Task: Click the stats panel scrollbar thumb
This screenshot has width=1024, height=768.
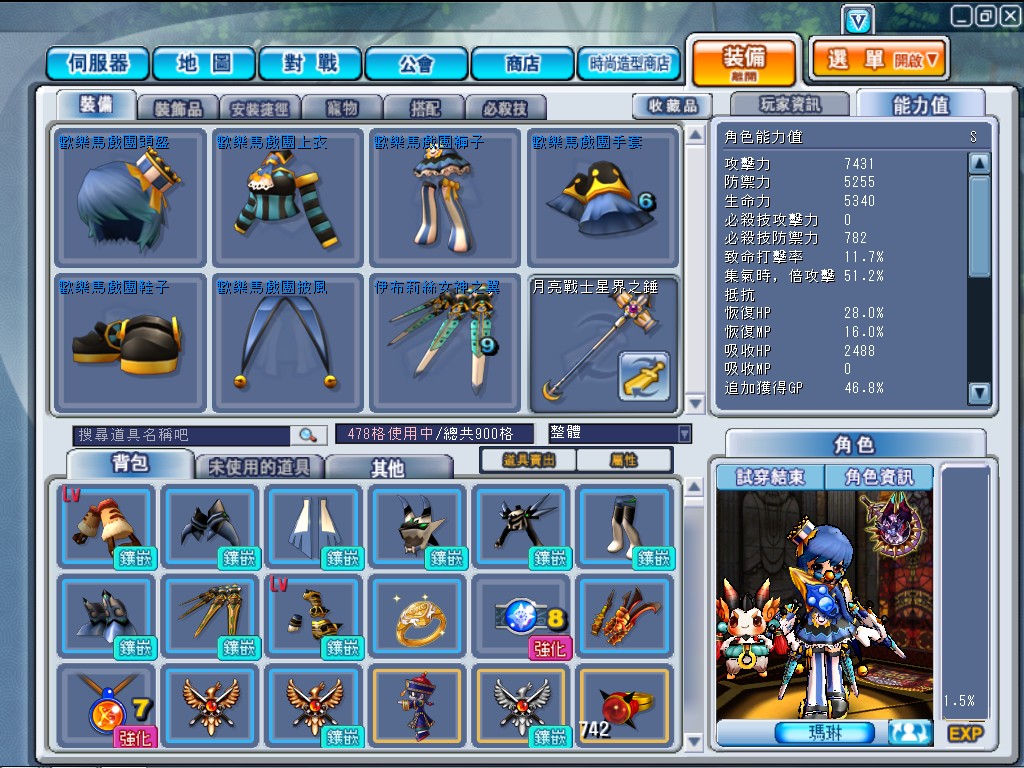Action: (x=979, y=226)
